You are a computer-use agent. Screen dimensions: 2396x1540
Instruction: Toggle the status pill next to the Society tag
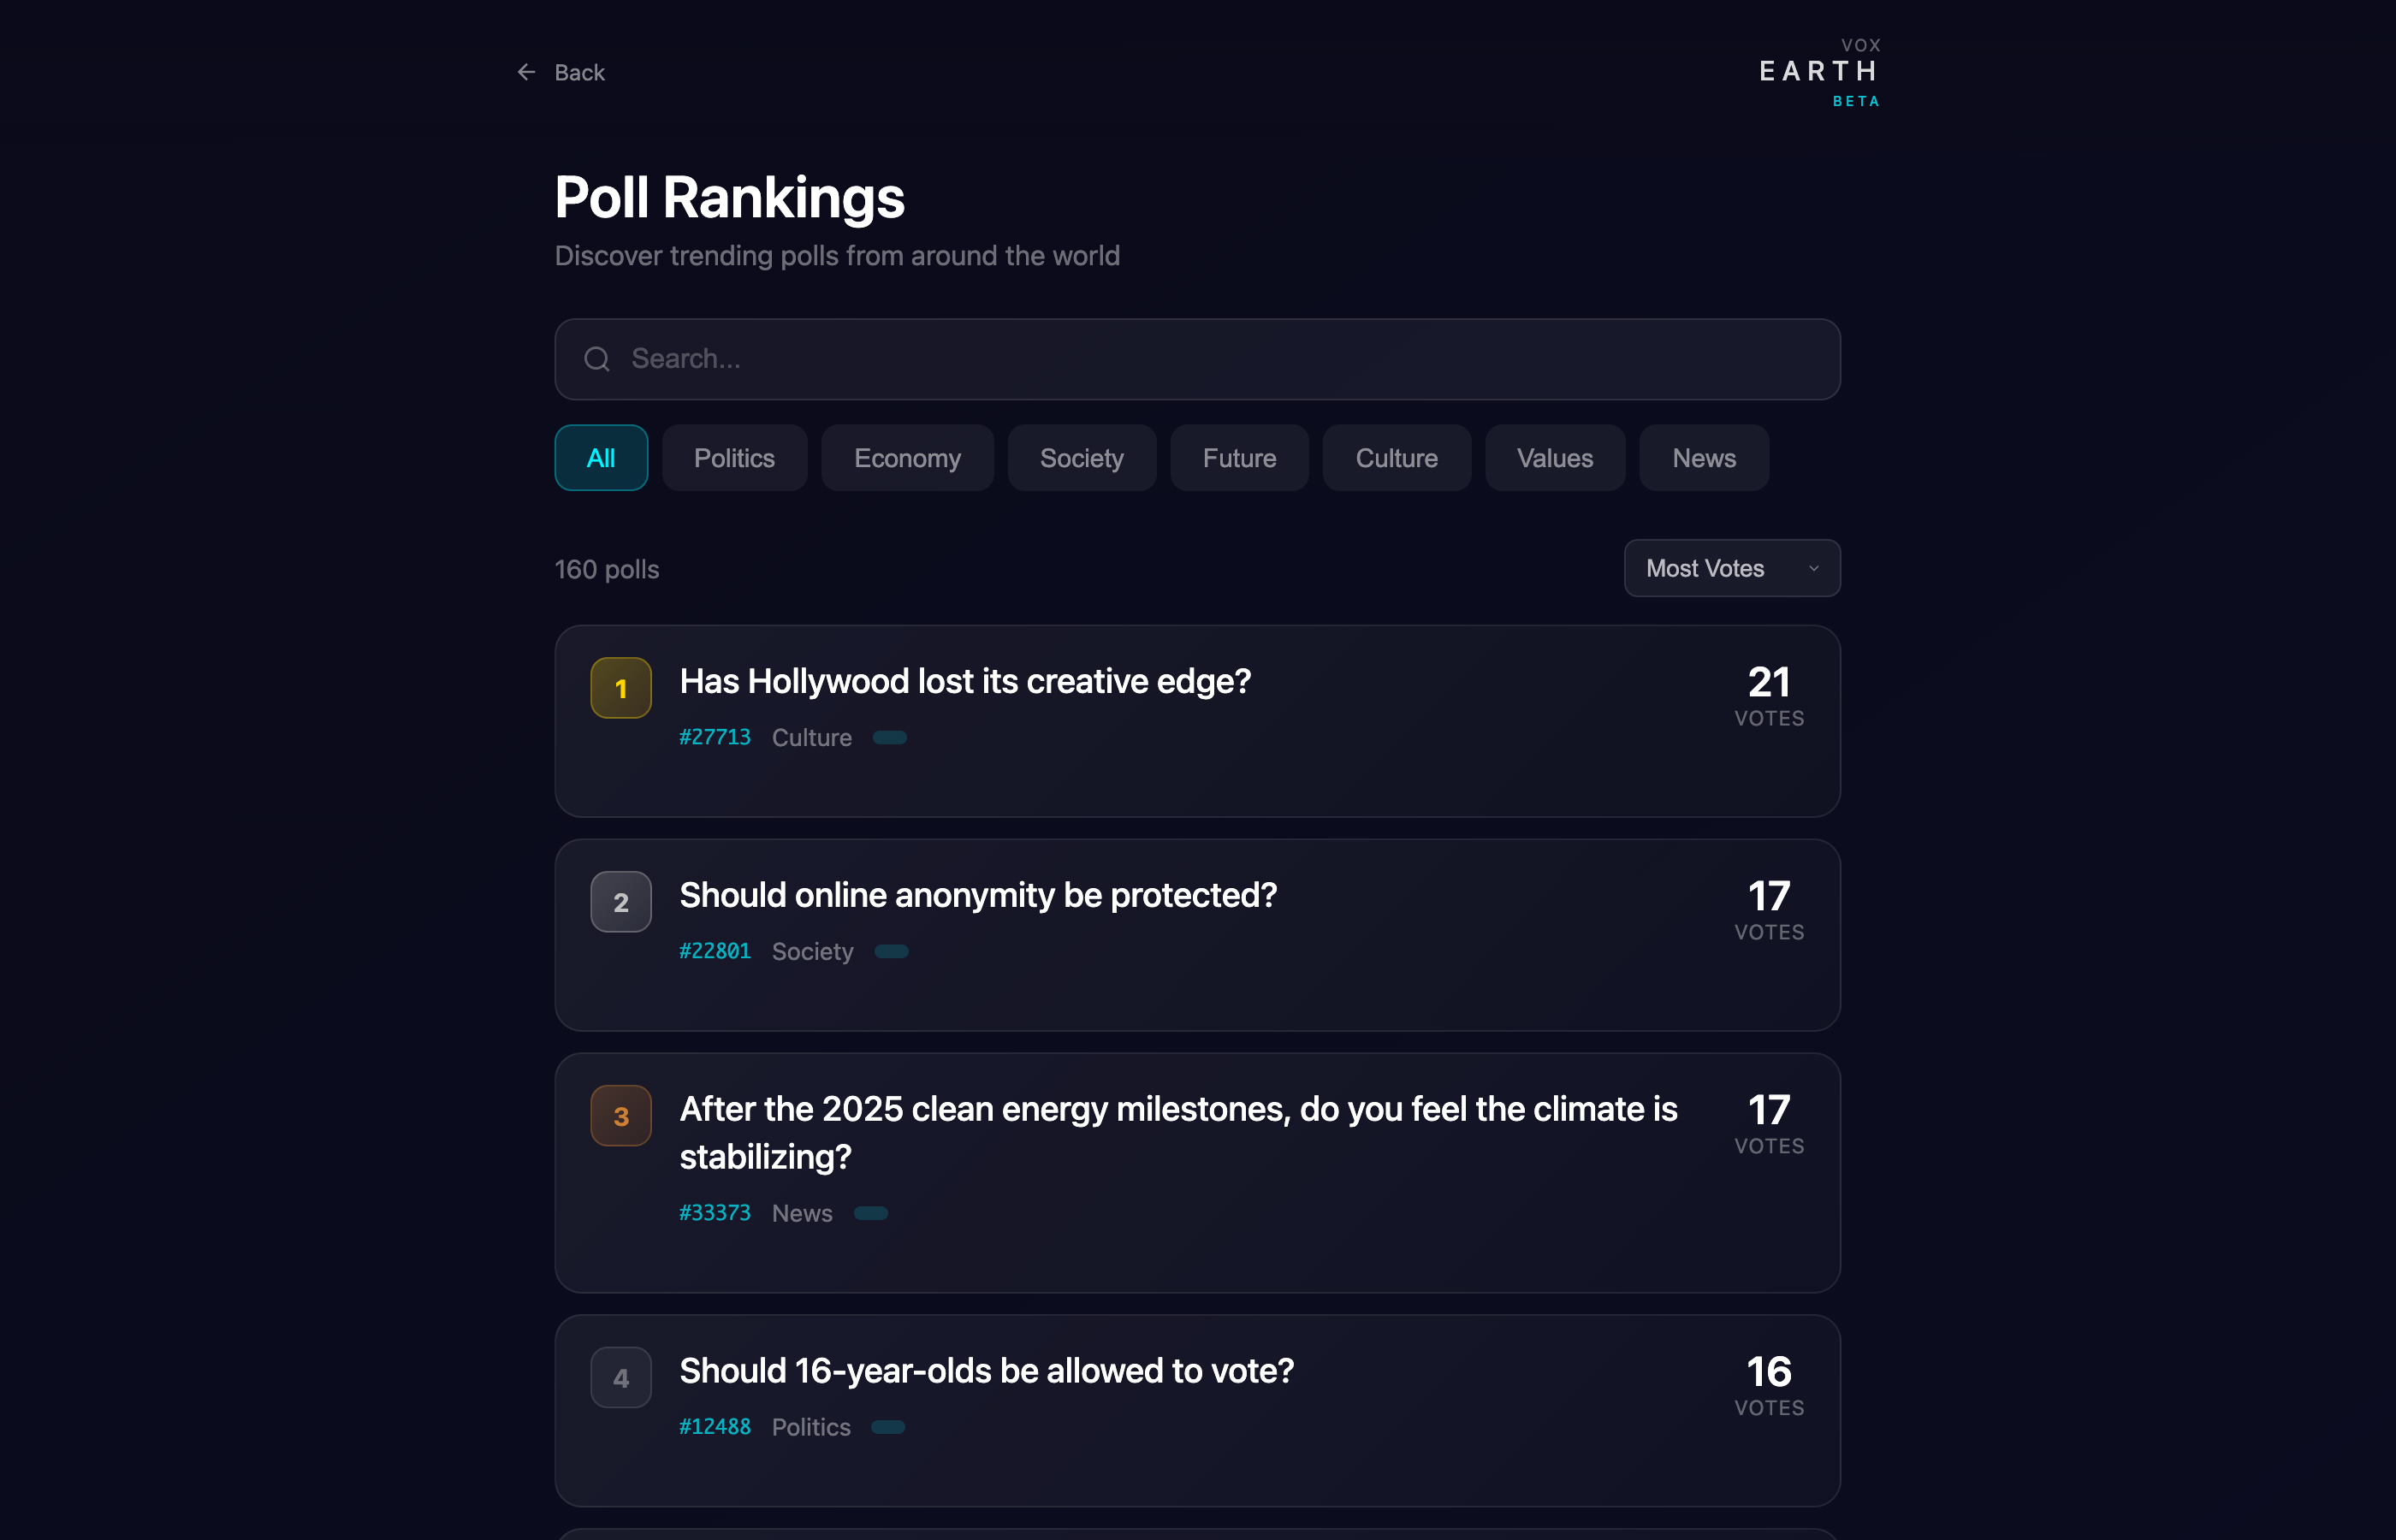pyautogui.click(x=890, y=951)
